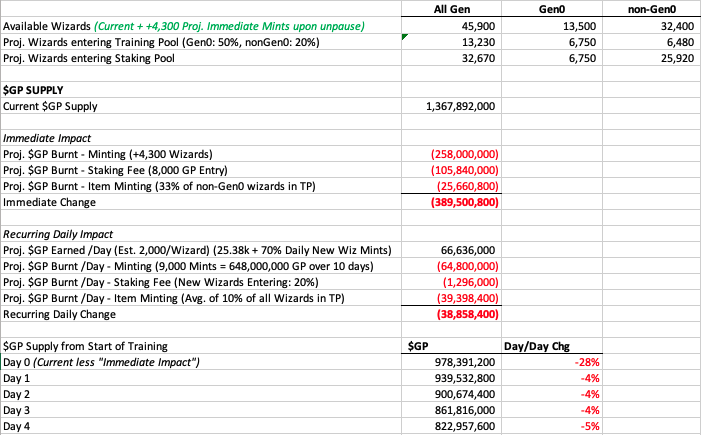Click the Item Minting 33% of non-Gen0 label
This screenshot has height=435, width=701.
tap(159, 186)
